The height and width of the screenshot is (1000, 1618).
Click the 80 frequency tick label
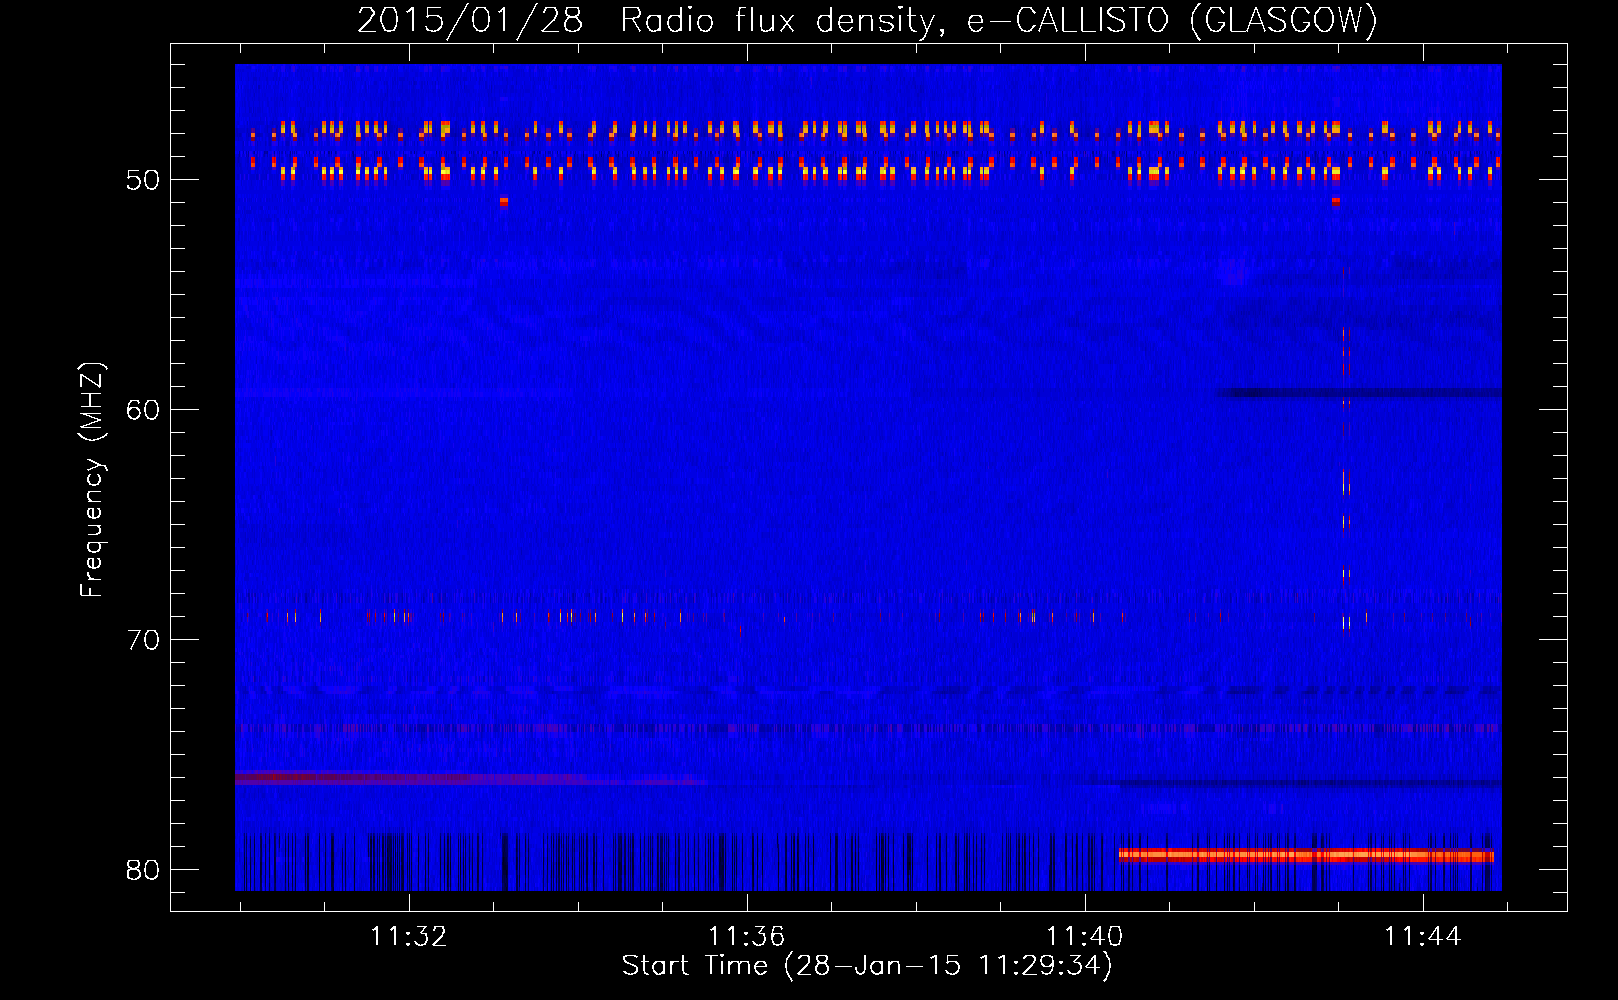coord(143,870)
